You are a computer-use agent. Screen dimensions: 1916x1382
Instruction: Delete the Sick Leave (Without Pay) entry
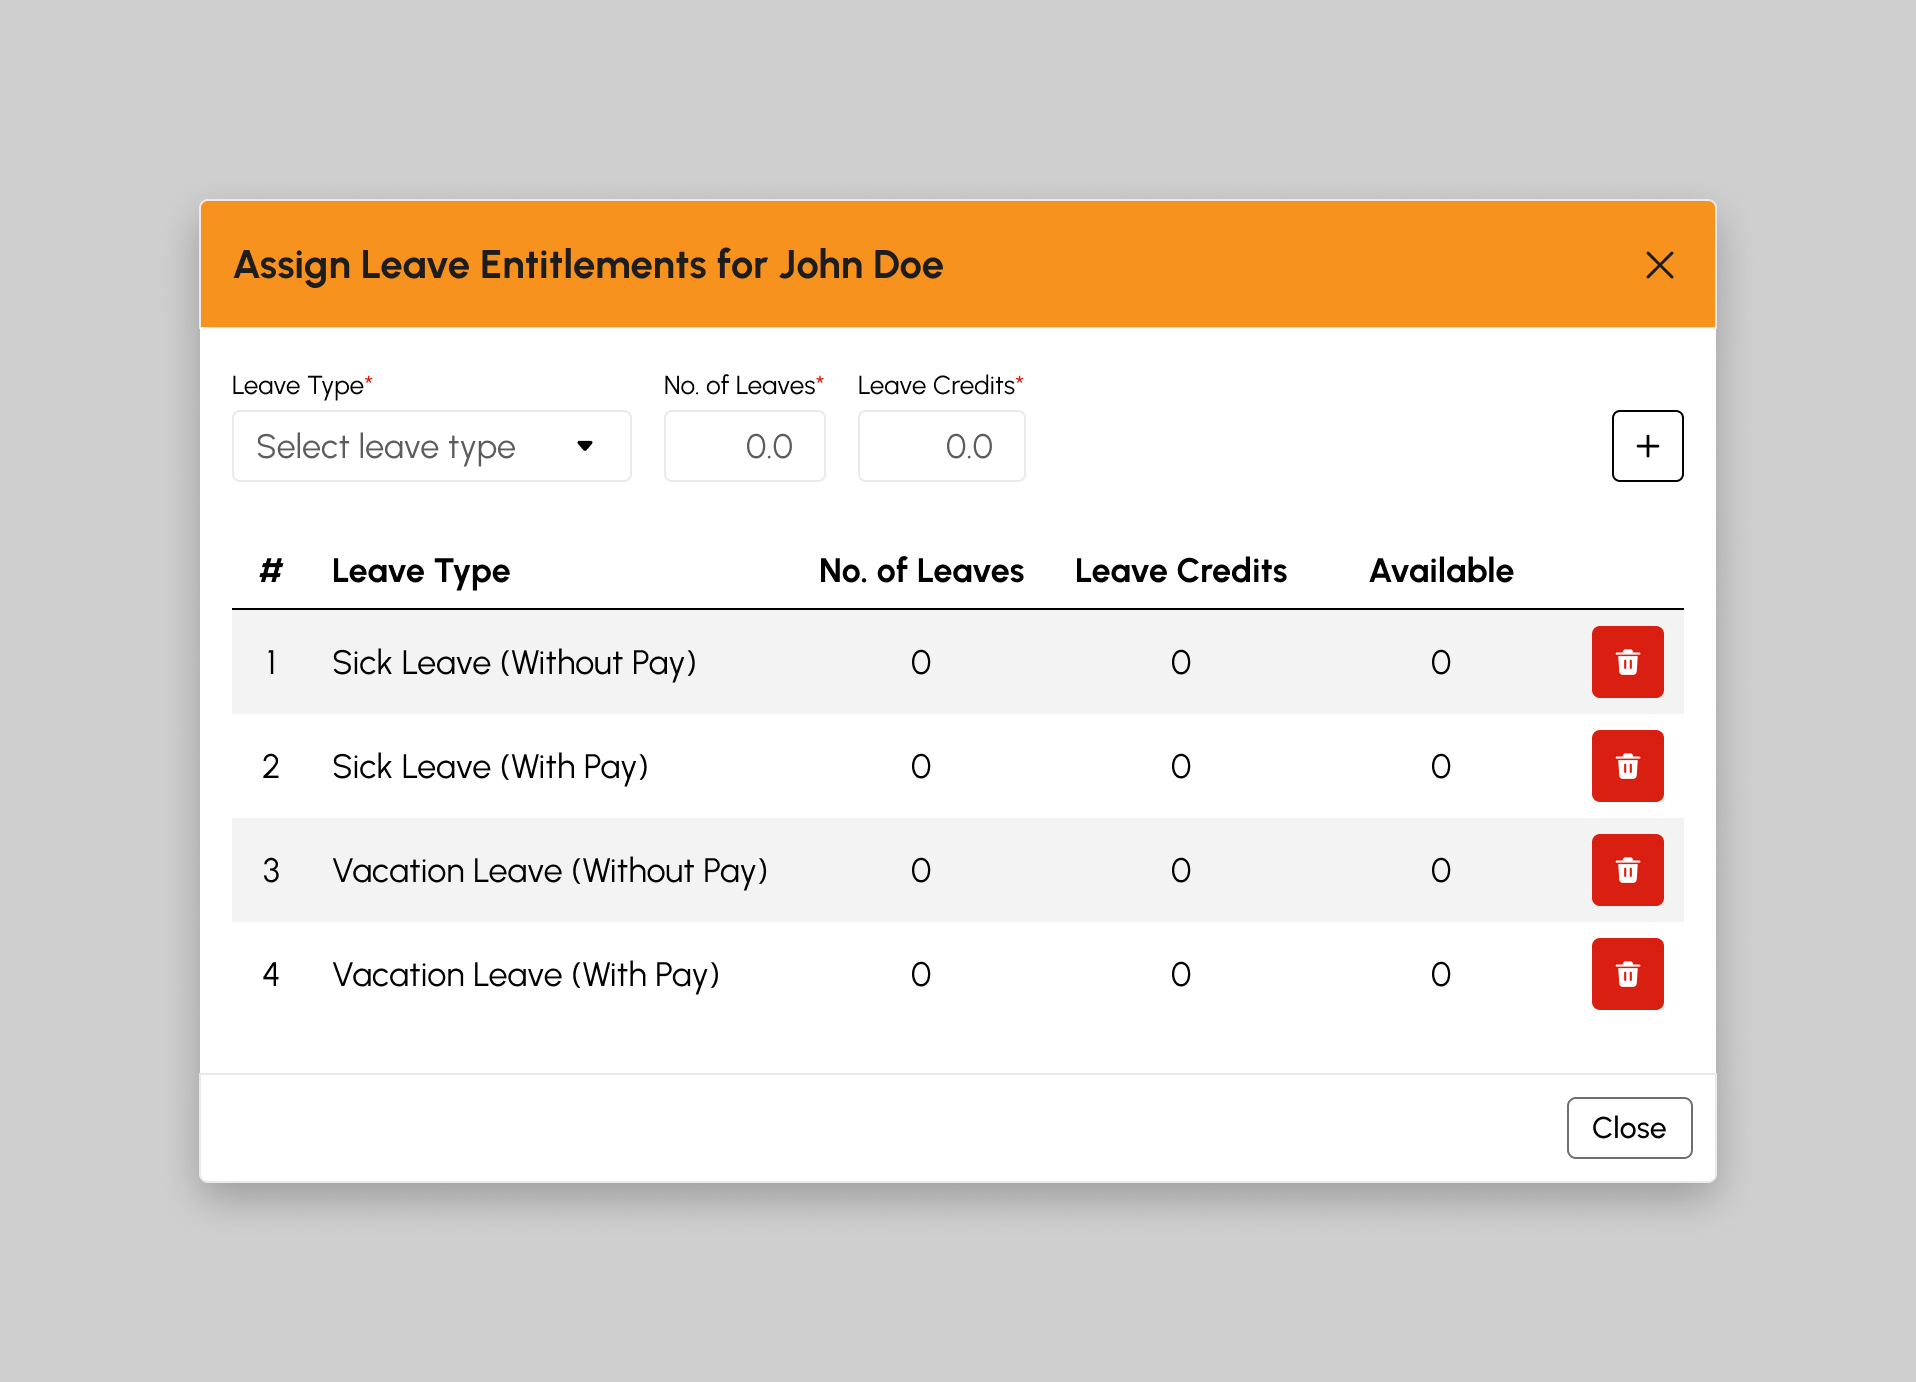[x=1627, y=662]
